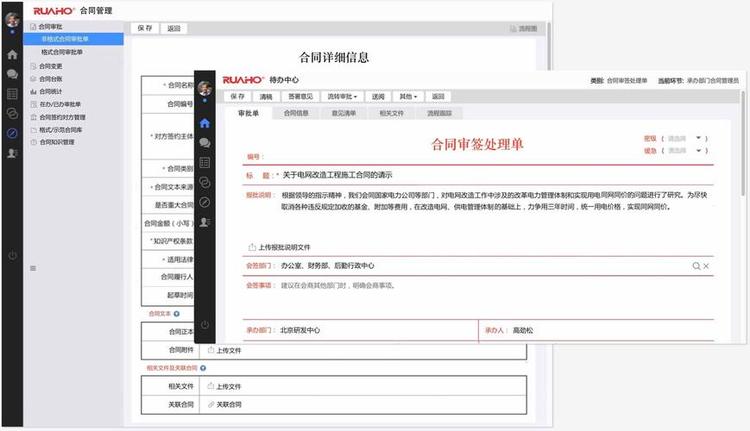This screenshot has width=750, height=431.
Task: Click 返回 button in 待办中心 toolbar
Action: coord(438,97)
